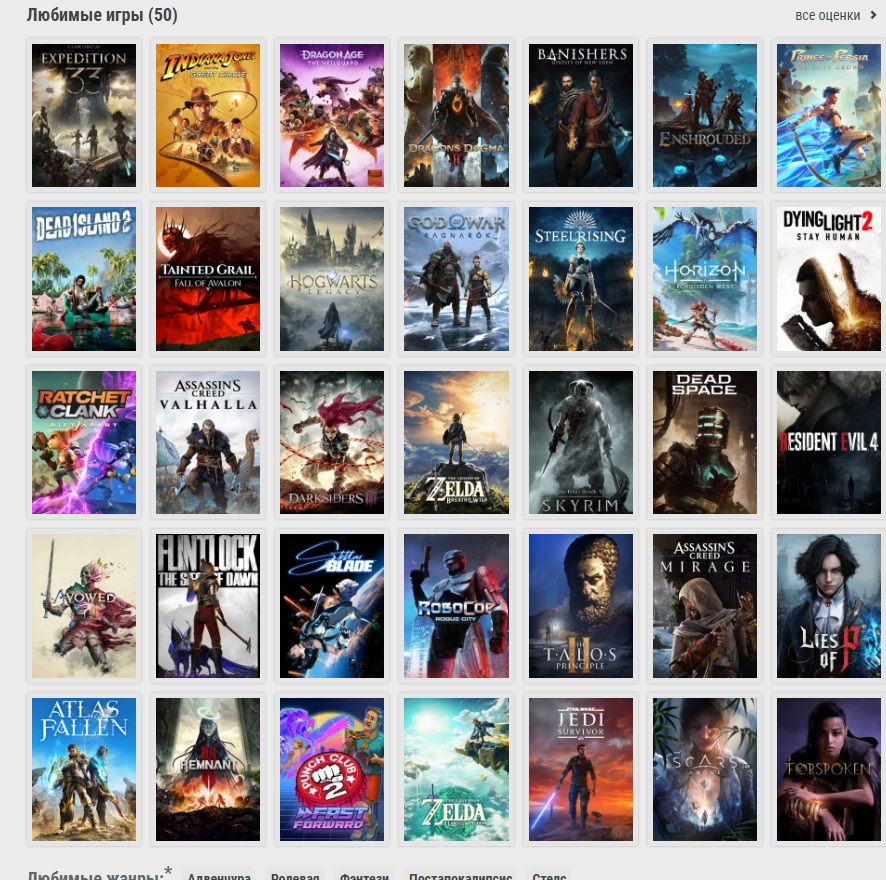Select Dying Light 2 Stay Human cover
886x880 pixels.
click(x=829, y=279)
